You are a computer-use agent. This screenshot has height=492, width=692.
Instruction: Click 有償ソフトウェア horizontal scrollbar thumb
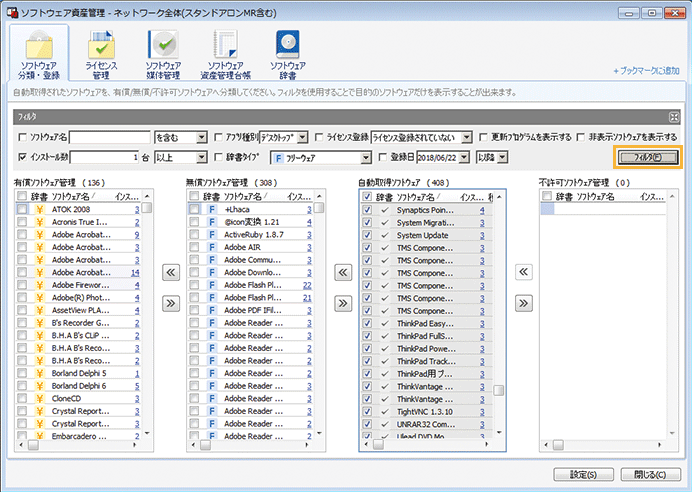coord(33,445)
